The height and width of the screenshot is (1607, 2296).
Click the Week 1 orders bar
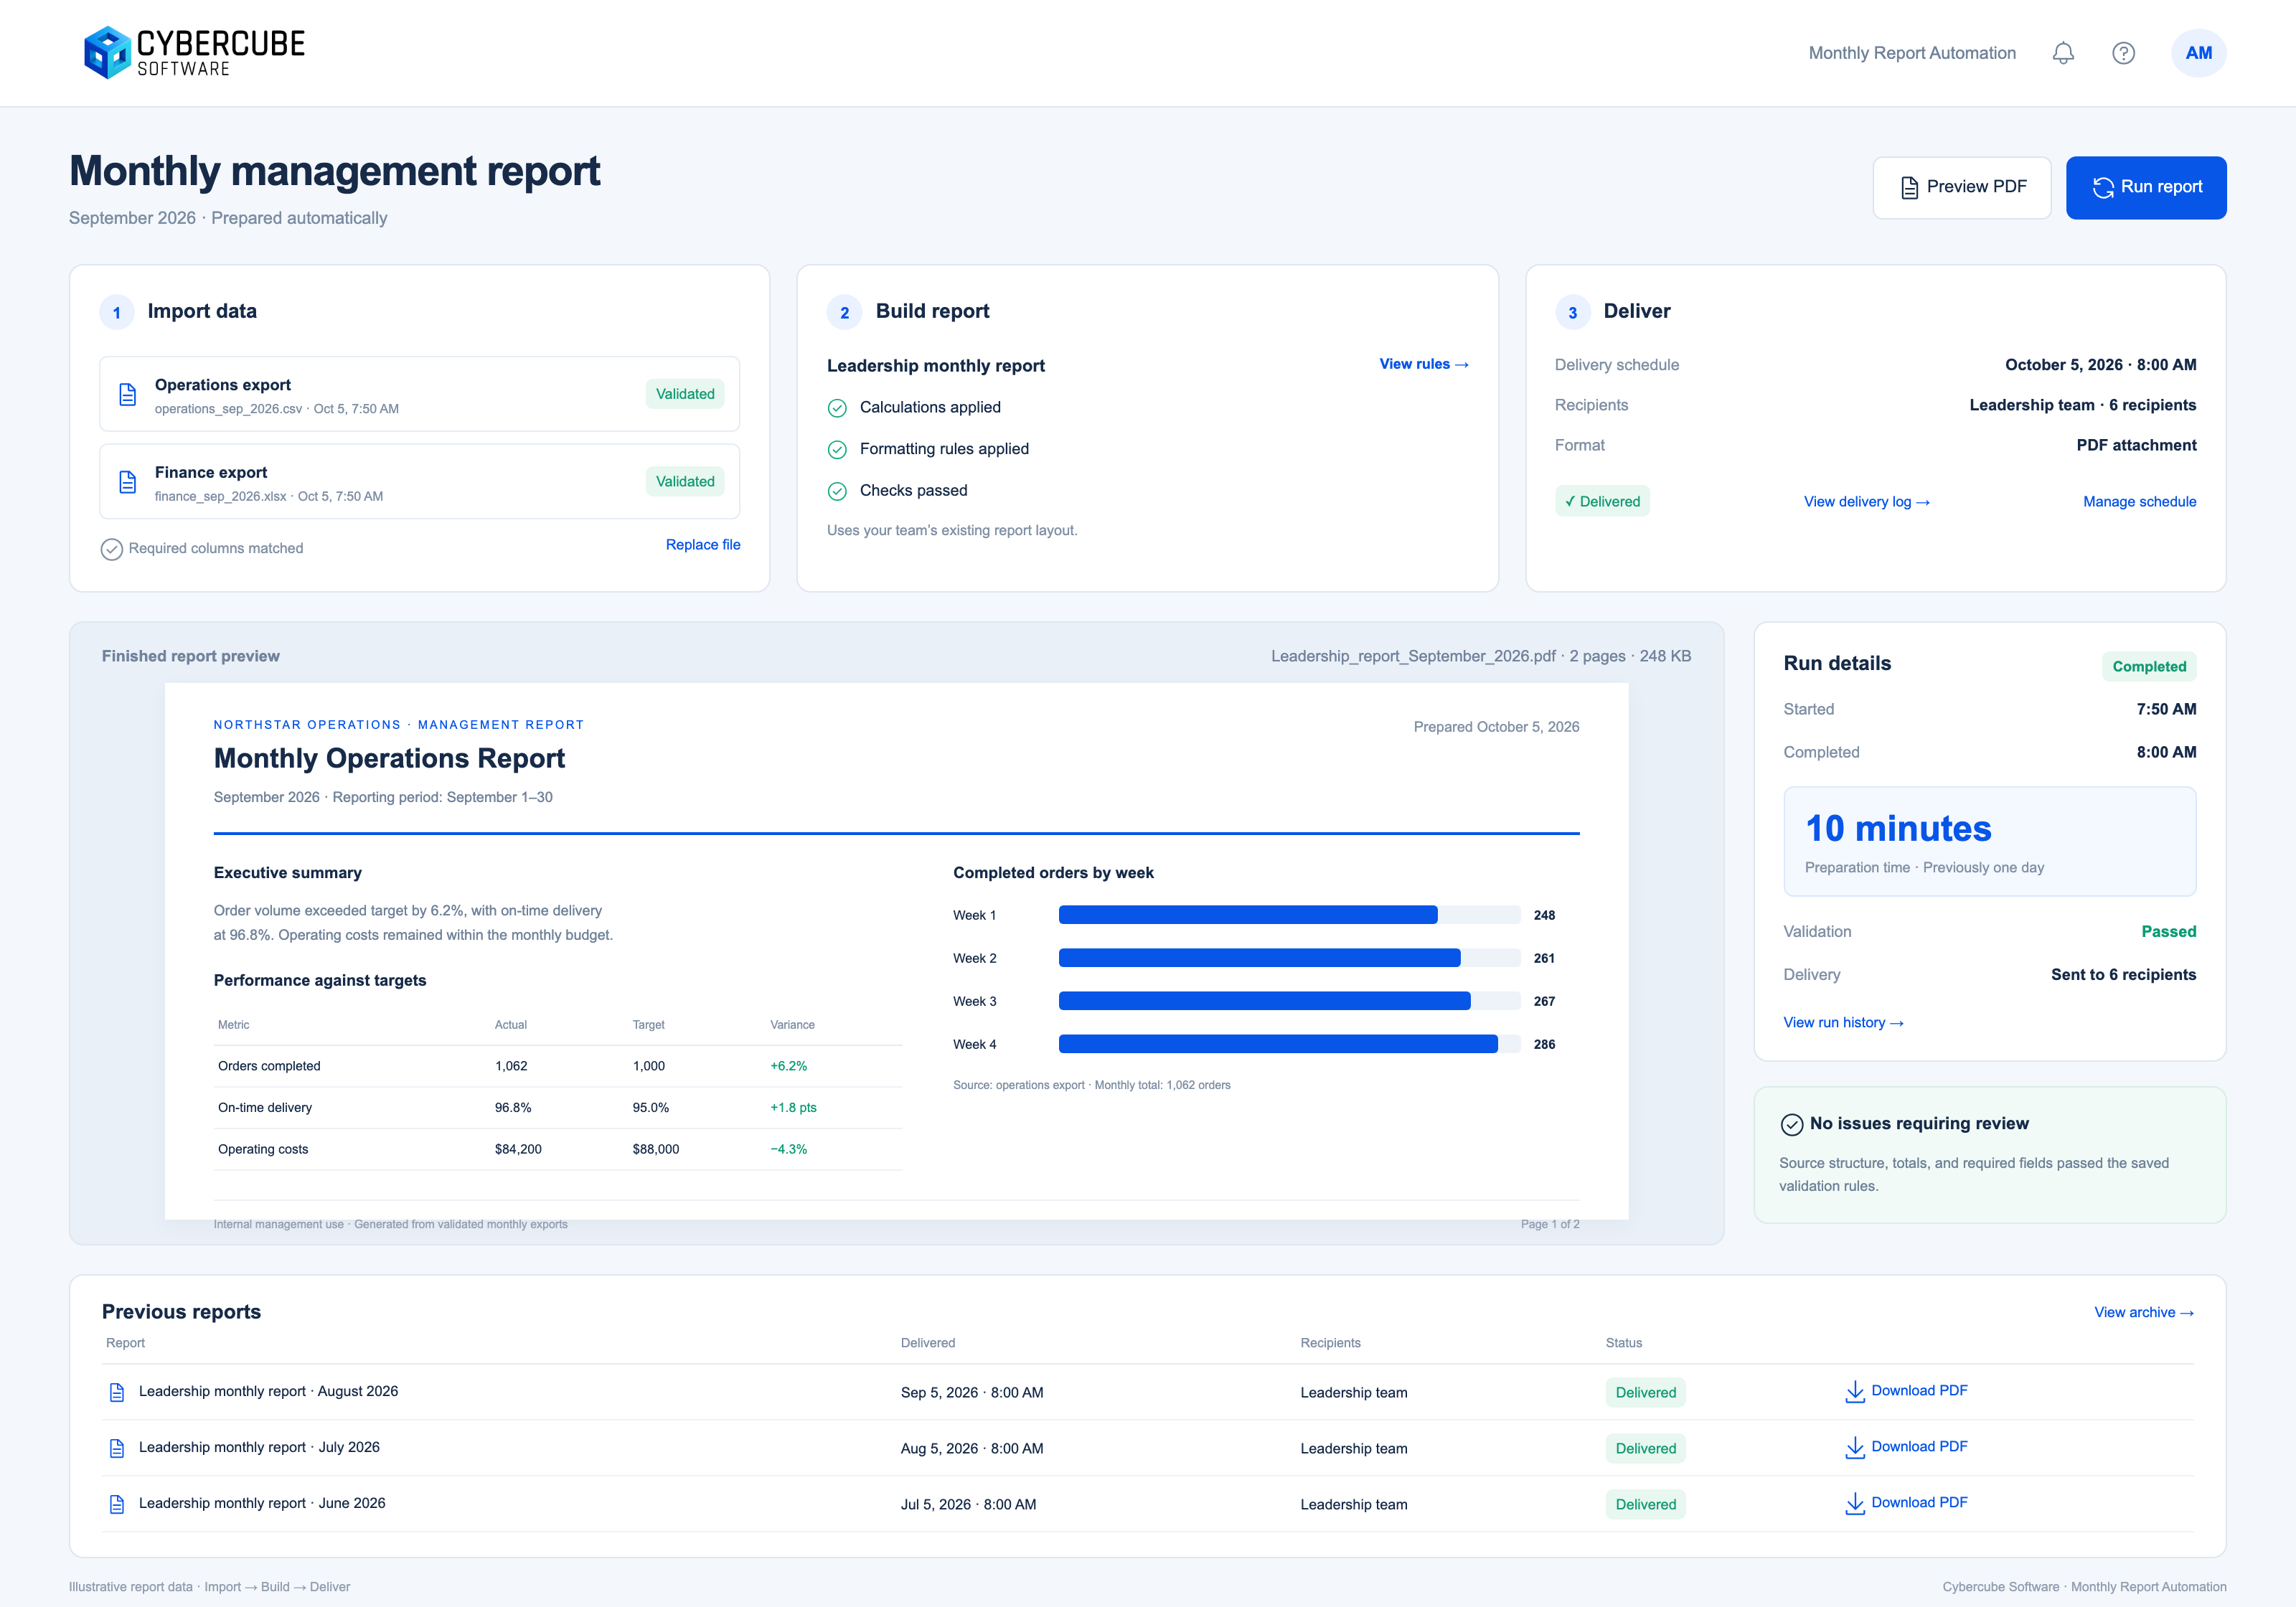tap(1248, 915)
